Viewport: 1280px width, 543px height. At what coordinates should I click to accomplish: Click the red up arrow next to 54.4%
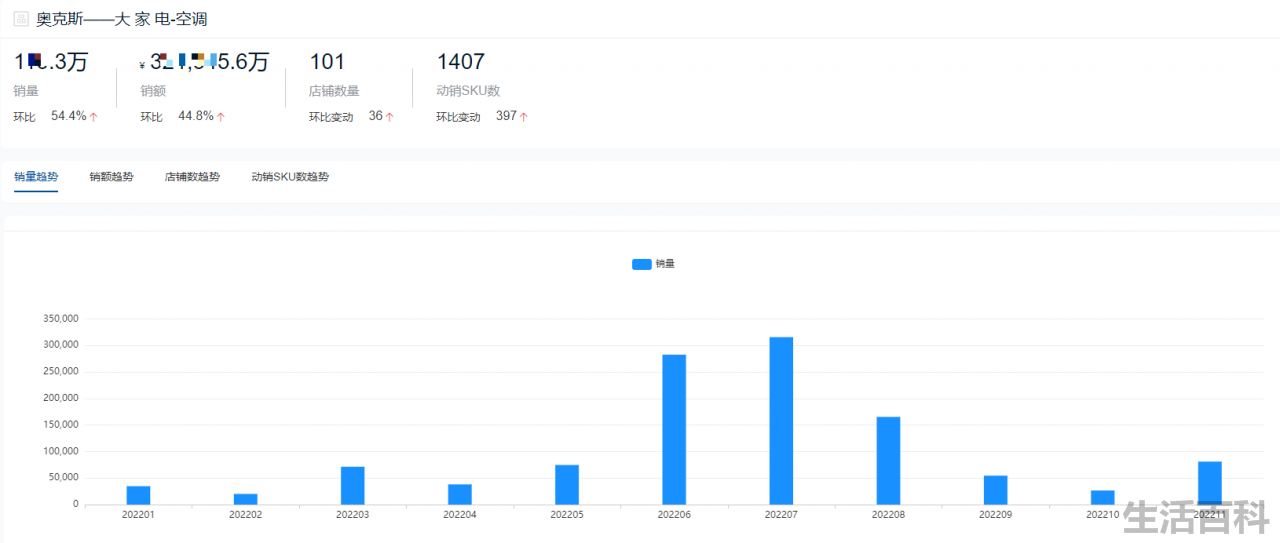point(94,117)
